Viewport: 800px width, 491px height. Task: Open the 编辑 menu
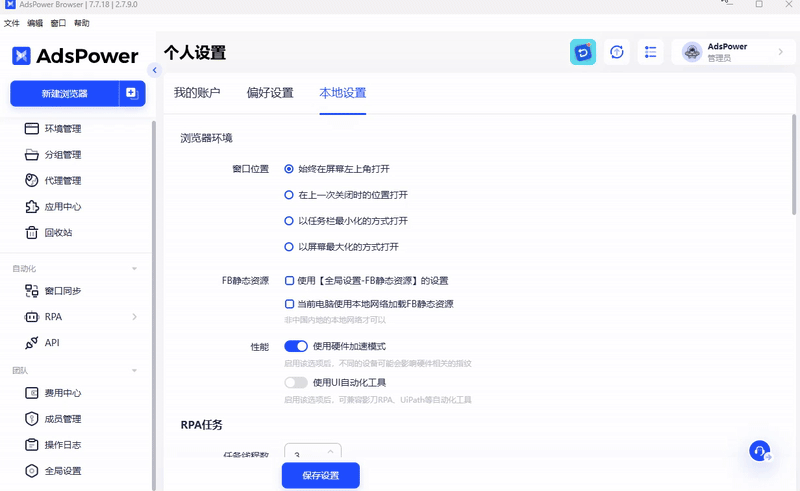click(x=35, y=23)
